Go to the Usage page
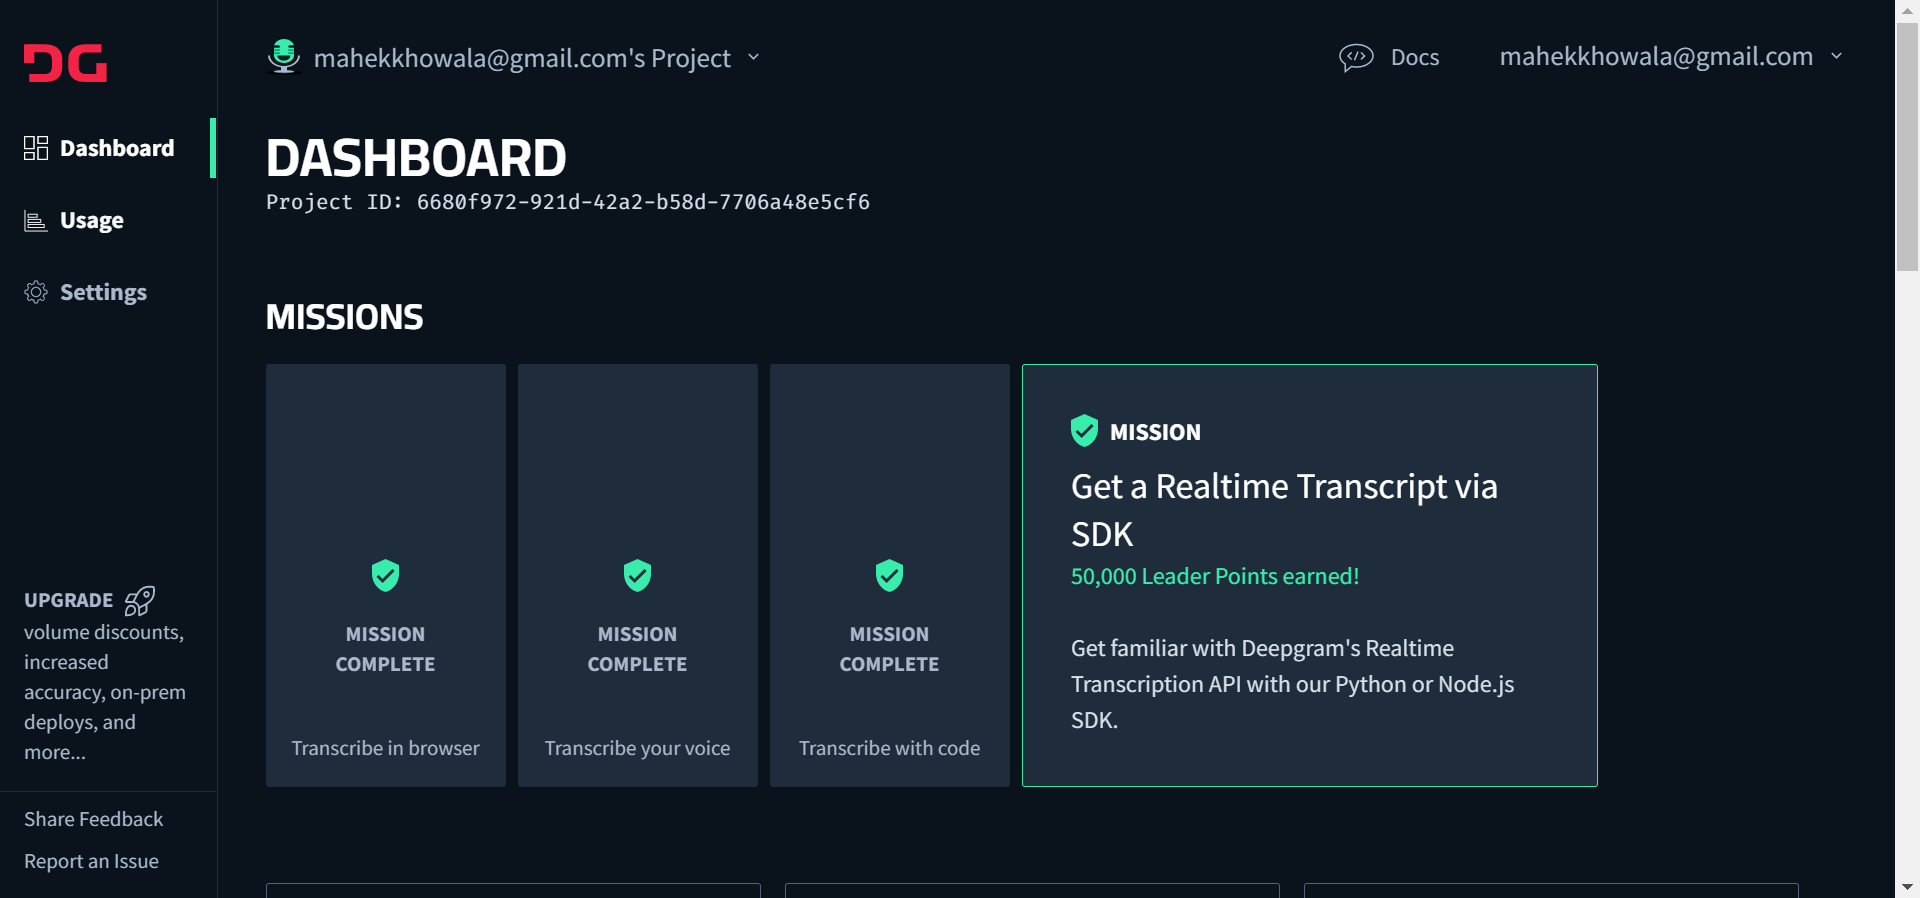1920x898 pixels. [92, 221]
